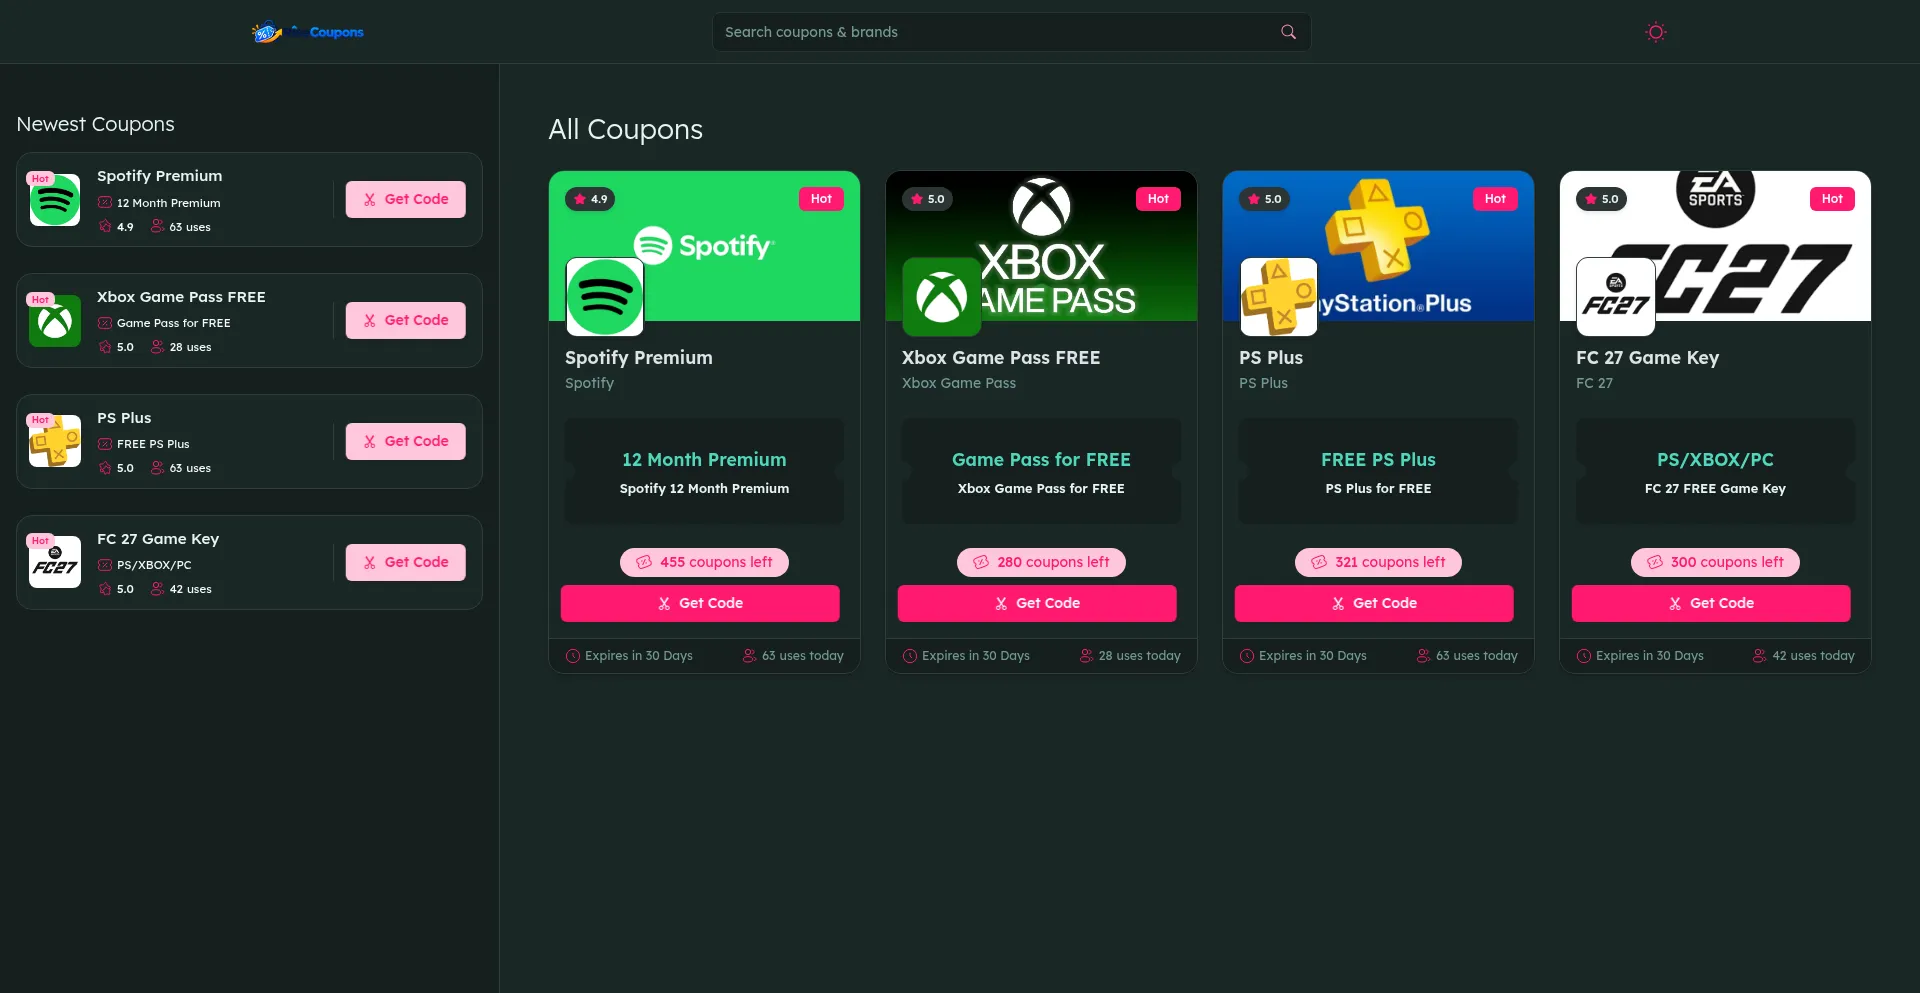Click the 4.9 rating in Spotify sidebar row
The image size is (1920, 993).
pos(125,227)
